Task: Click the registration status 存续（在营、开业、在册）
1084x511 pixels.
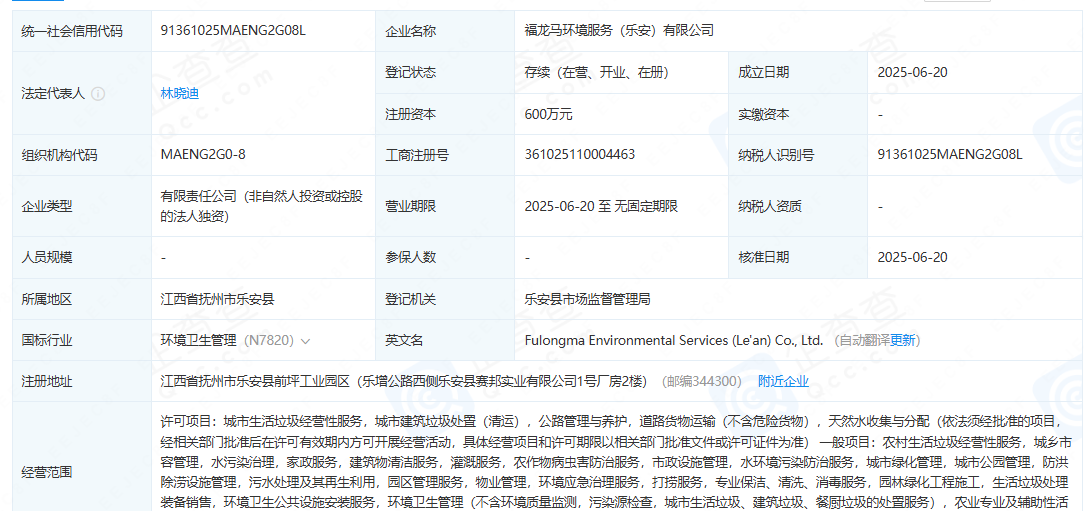Action: click(596, 72)
